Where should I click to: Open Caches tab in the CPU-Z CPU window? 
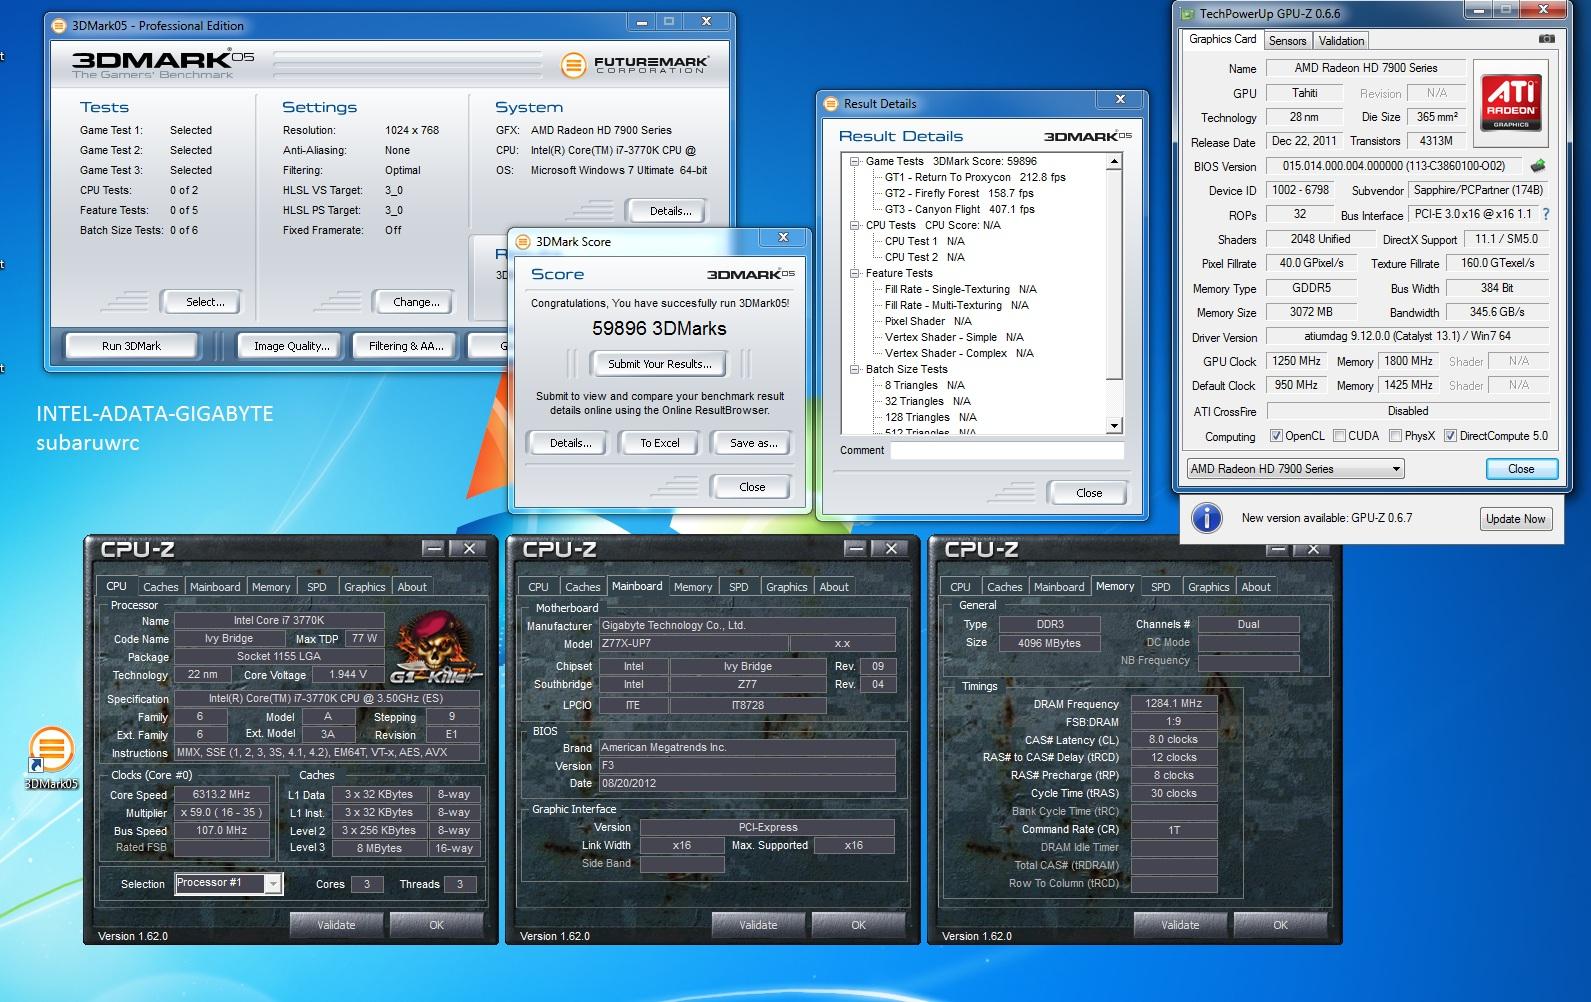tap(160, 587)
